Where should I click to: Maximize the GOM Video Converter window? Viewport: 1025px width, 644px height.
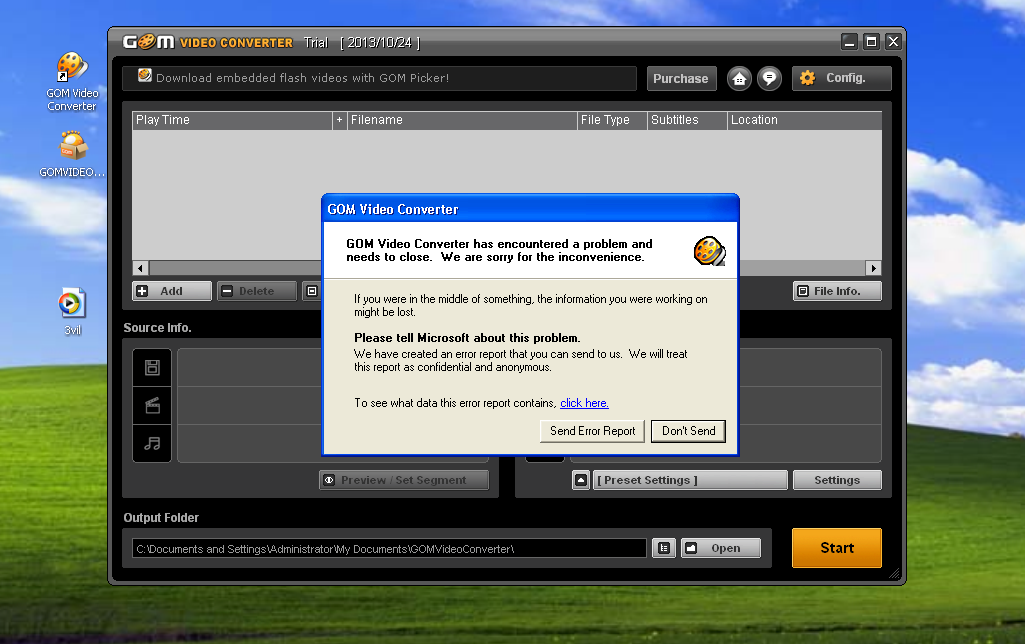click(x=871, y=42)
